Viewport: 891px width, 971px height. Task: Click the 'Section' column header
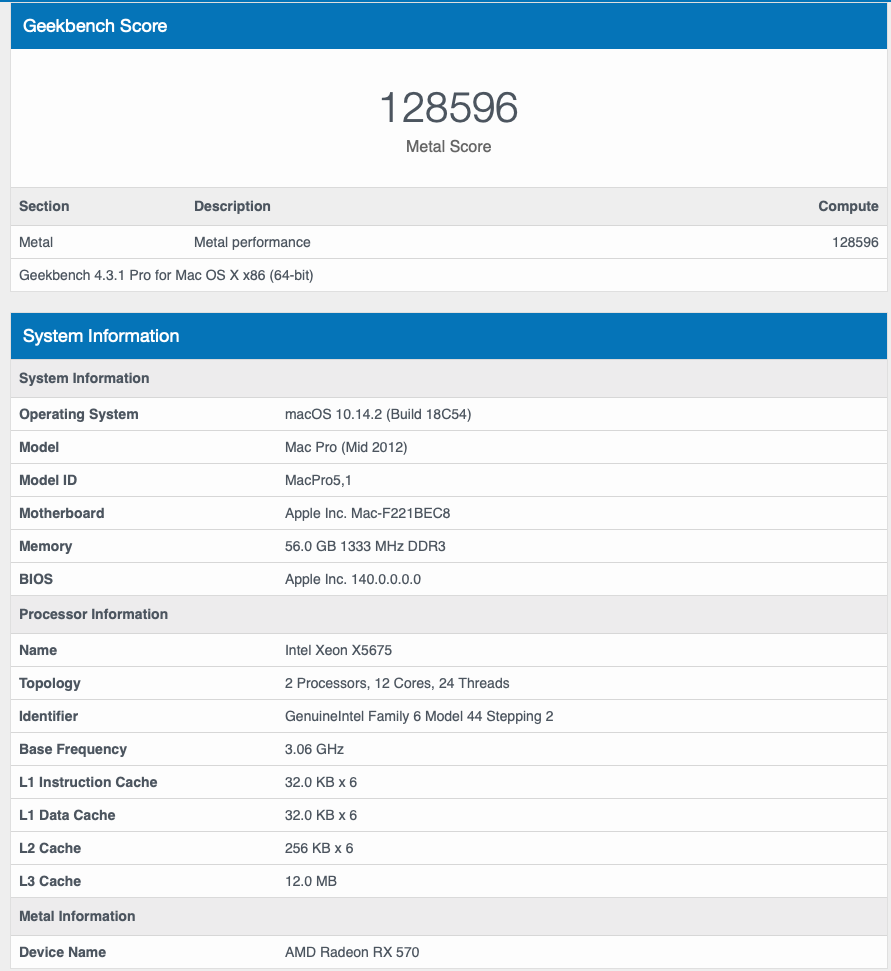[x=44, y=206]
